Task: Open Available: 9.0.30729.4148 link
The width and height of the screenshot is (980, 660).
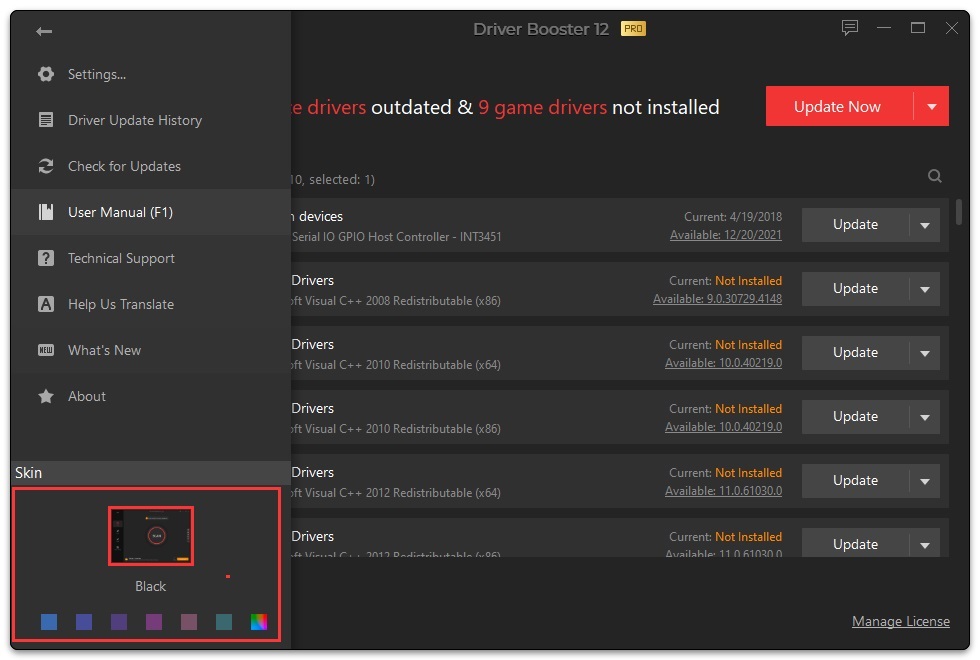Action: coord(718,299)
